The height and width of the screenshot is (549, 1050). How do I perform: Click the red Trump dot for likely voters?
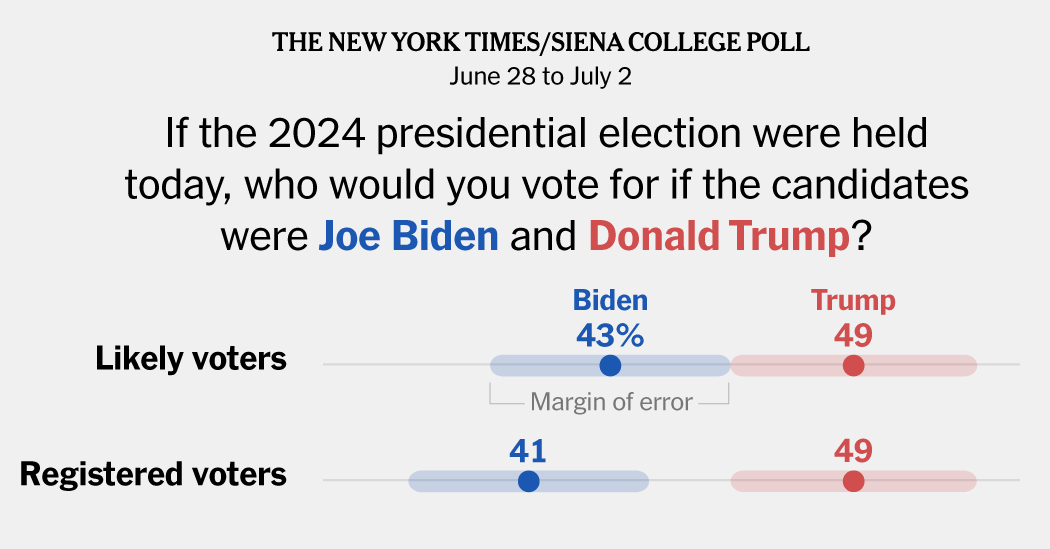853,366
